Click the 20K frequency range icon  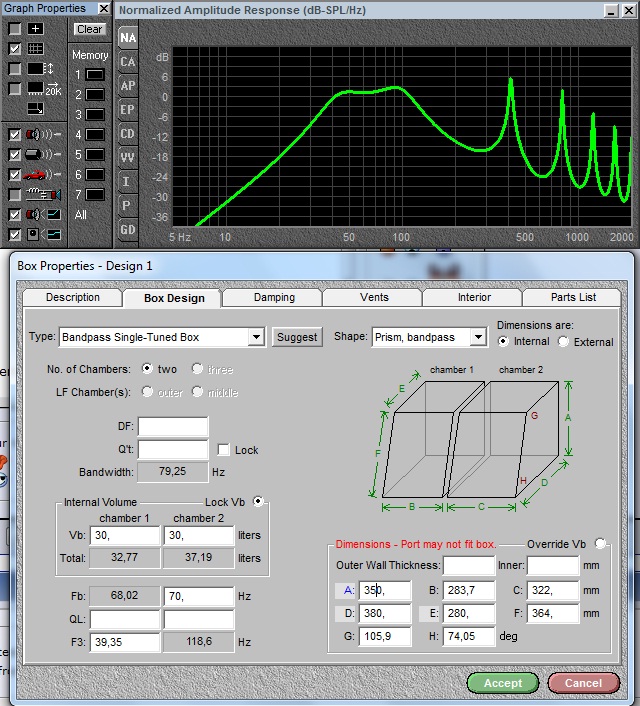click(44, 89)
